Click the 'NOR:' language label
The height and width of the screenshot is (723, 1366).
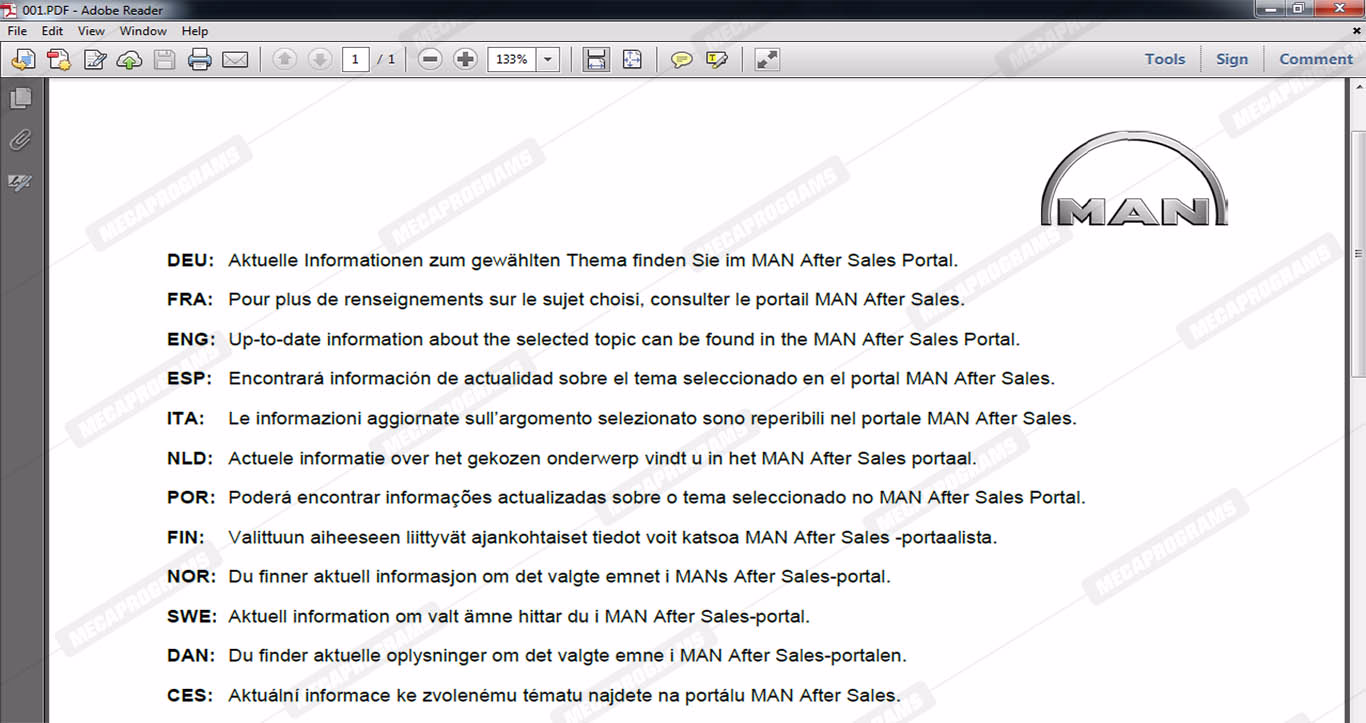click(191, 576)
